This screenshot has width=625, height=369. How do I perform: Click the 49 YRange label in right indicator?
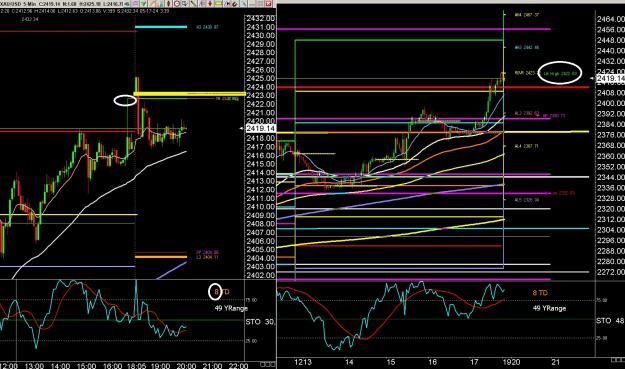(x=549, y=308)
